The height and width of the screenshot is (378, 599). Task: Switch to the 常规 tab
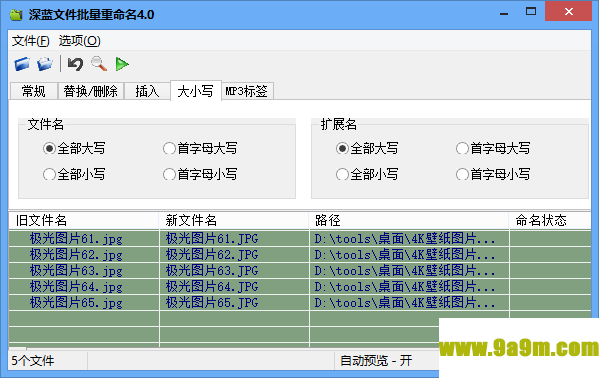34,91
